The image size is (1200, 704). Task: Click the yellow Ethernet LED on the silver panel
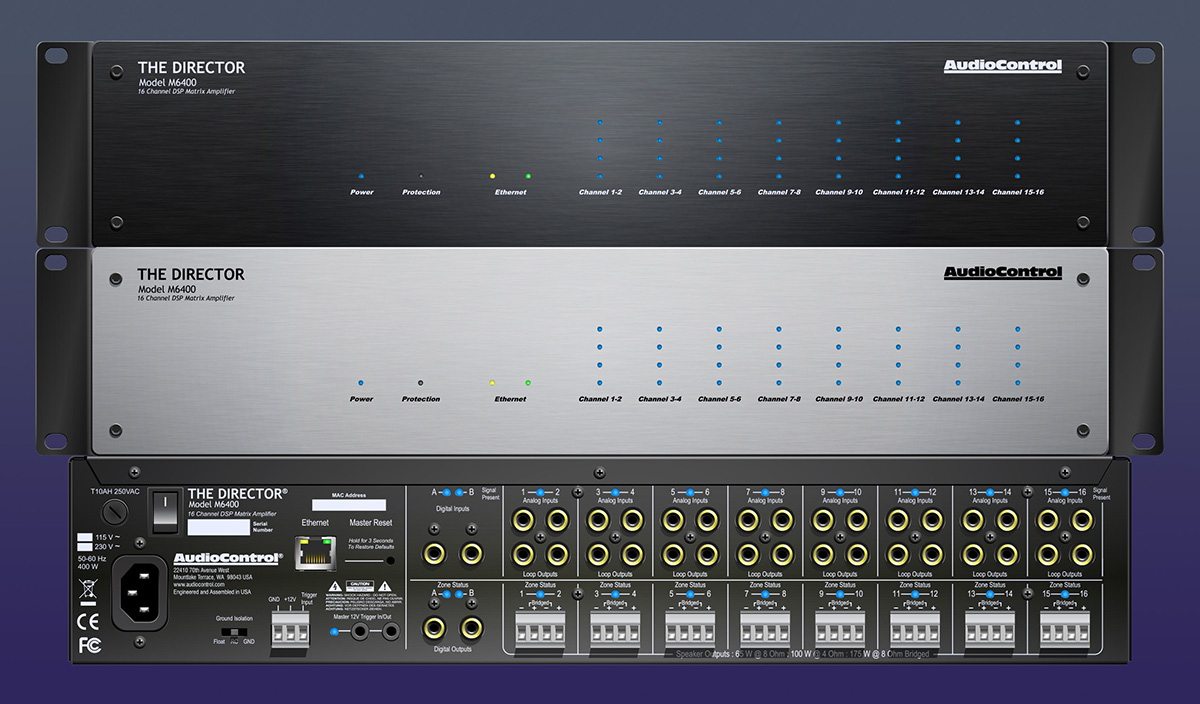pos(492,383)
